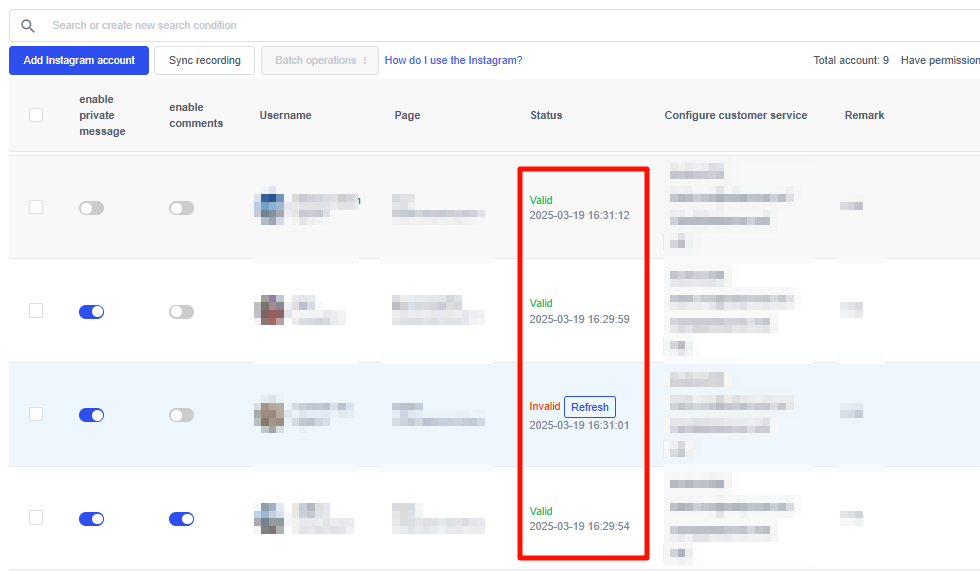Click the magnifier icon in the search bar
This screenshot has width=980, height=571.
(x=28, y=25)
